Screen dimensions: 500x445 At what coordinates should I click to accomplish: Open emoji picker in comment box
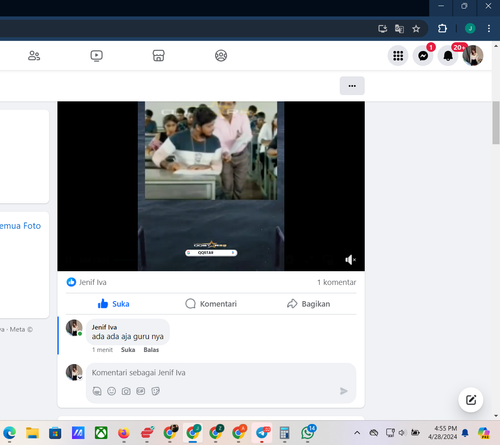(112, 391)
